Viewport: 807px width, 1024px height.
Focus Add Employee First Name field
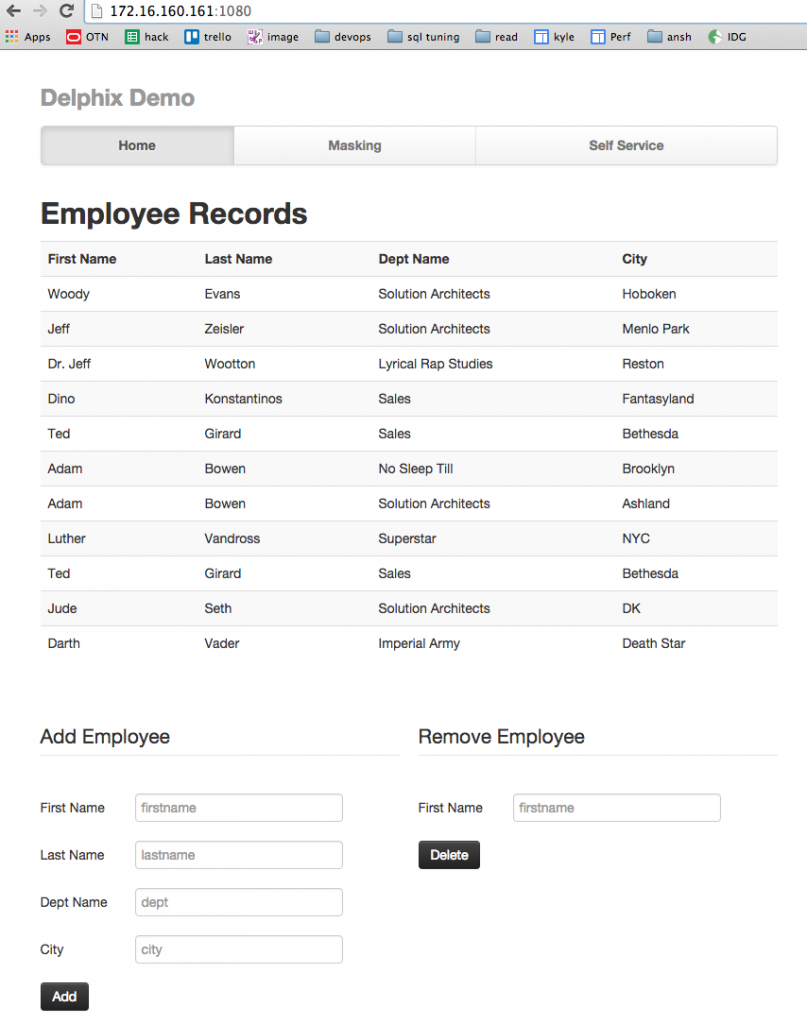tap(238, 807)
